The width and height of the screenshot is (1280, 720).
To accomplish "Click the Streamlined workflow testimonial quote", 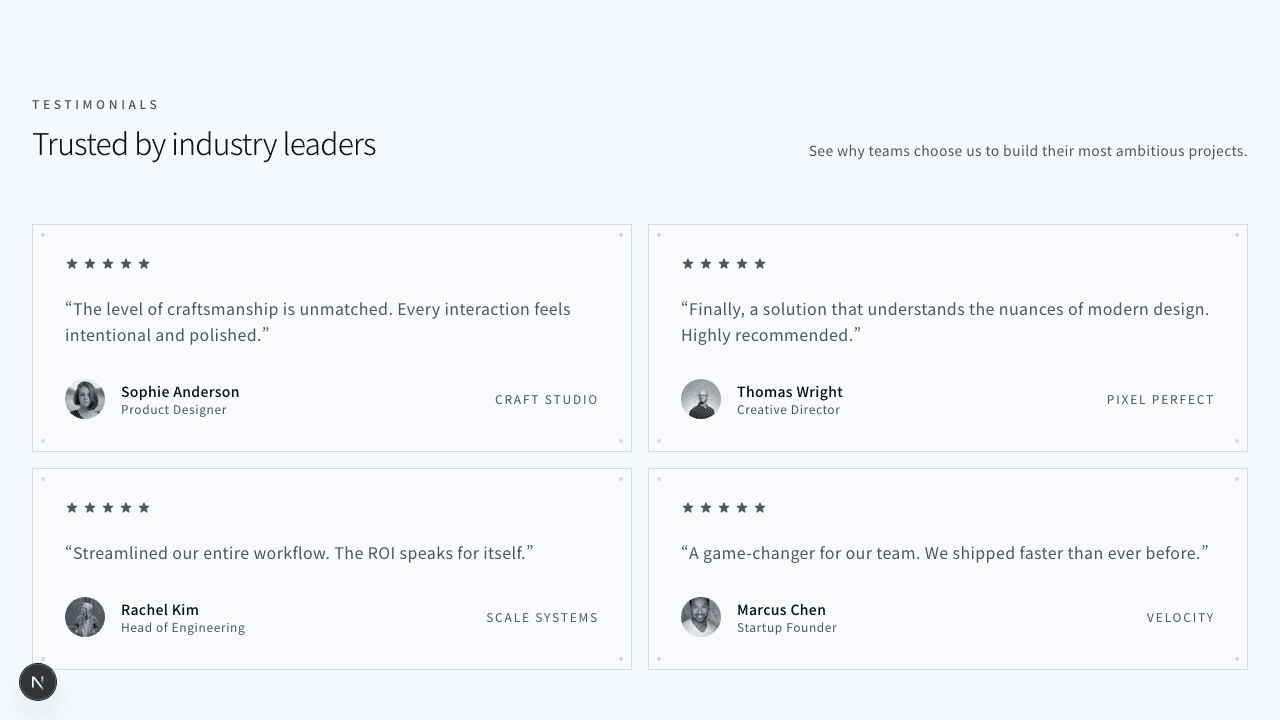I will tap(299, 553).
